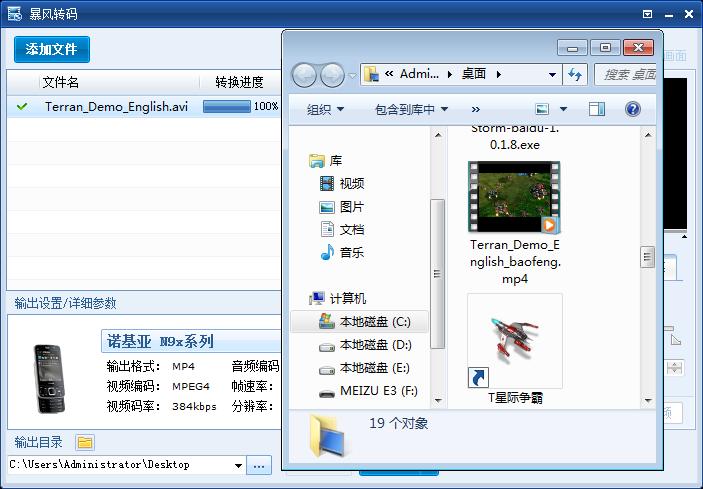This screenshot has height=489, width=703.
Task: Open the 组织 (Organize) menu
Action: [x=325, y=109]
